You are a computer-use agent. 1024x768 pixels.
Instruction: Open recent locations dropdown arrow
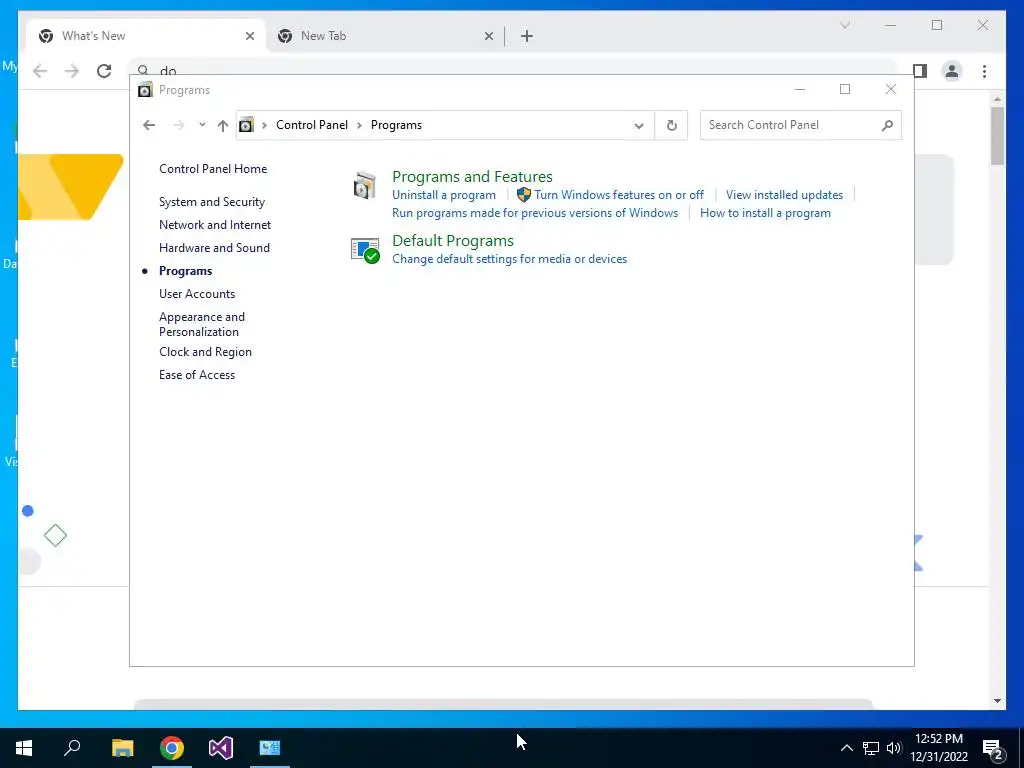point(202,125)
